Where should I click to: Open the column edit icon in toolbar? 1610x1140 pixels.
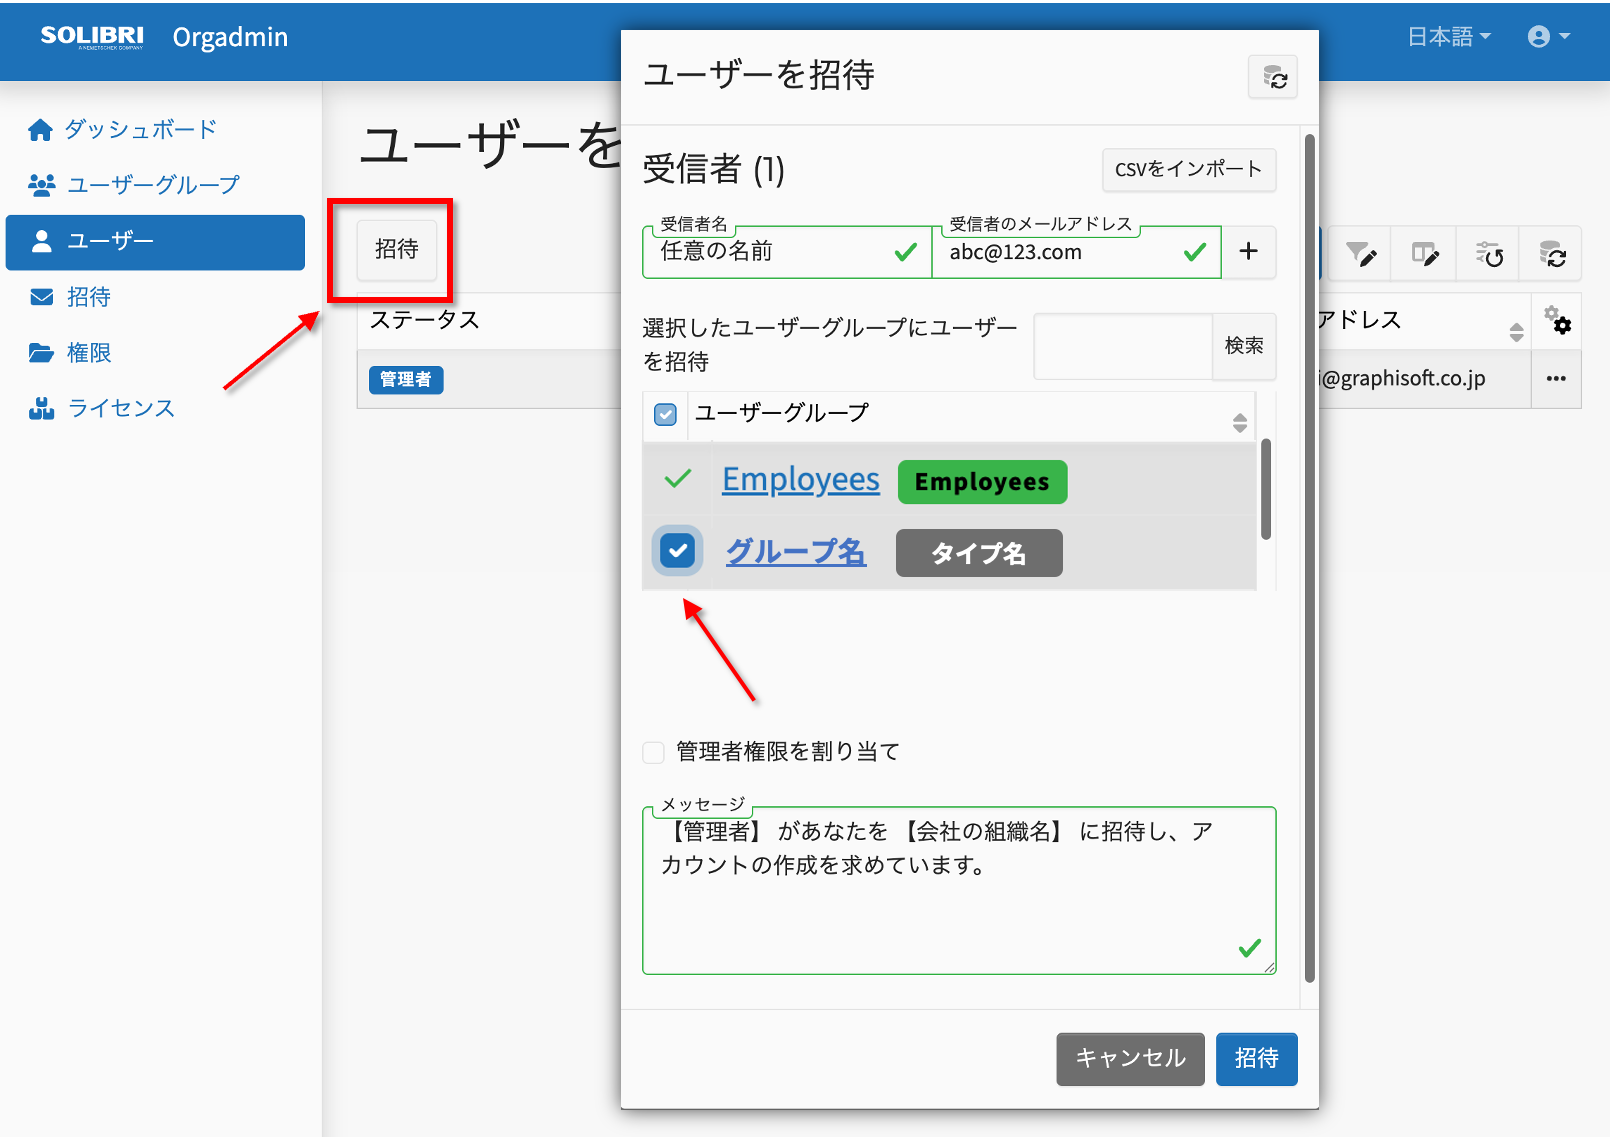coord(1425,254)
